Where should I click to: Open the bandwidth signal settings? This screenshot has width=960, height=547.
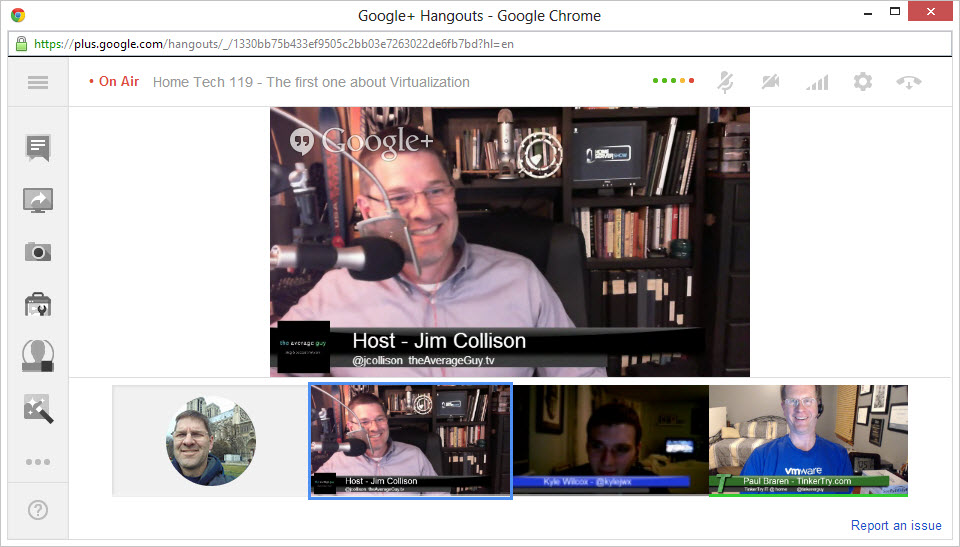click(817, 82)
